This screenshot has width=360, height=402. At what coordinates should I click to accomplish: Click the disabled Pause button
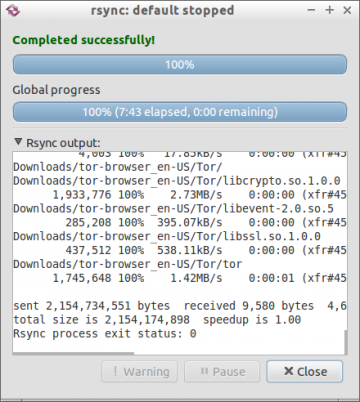222,371
